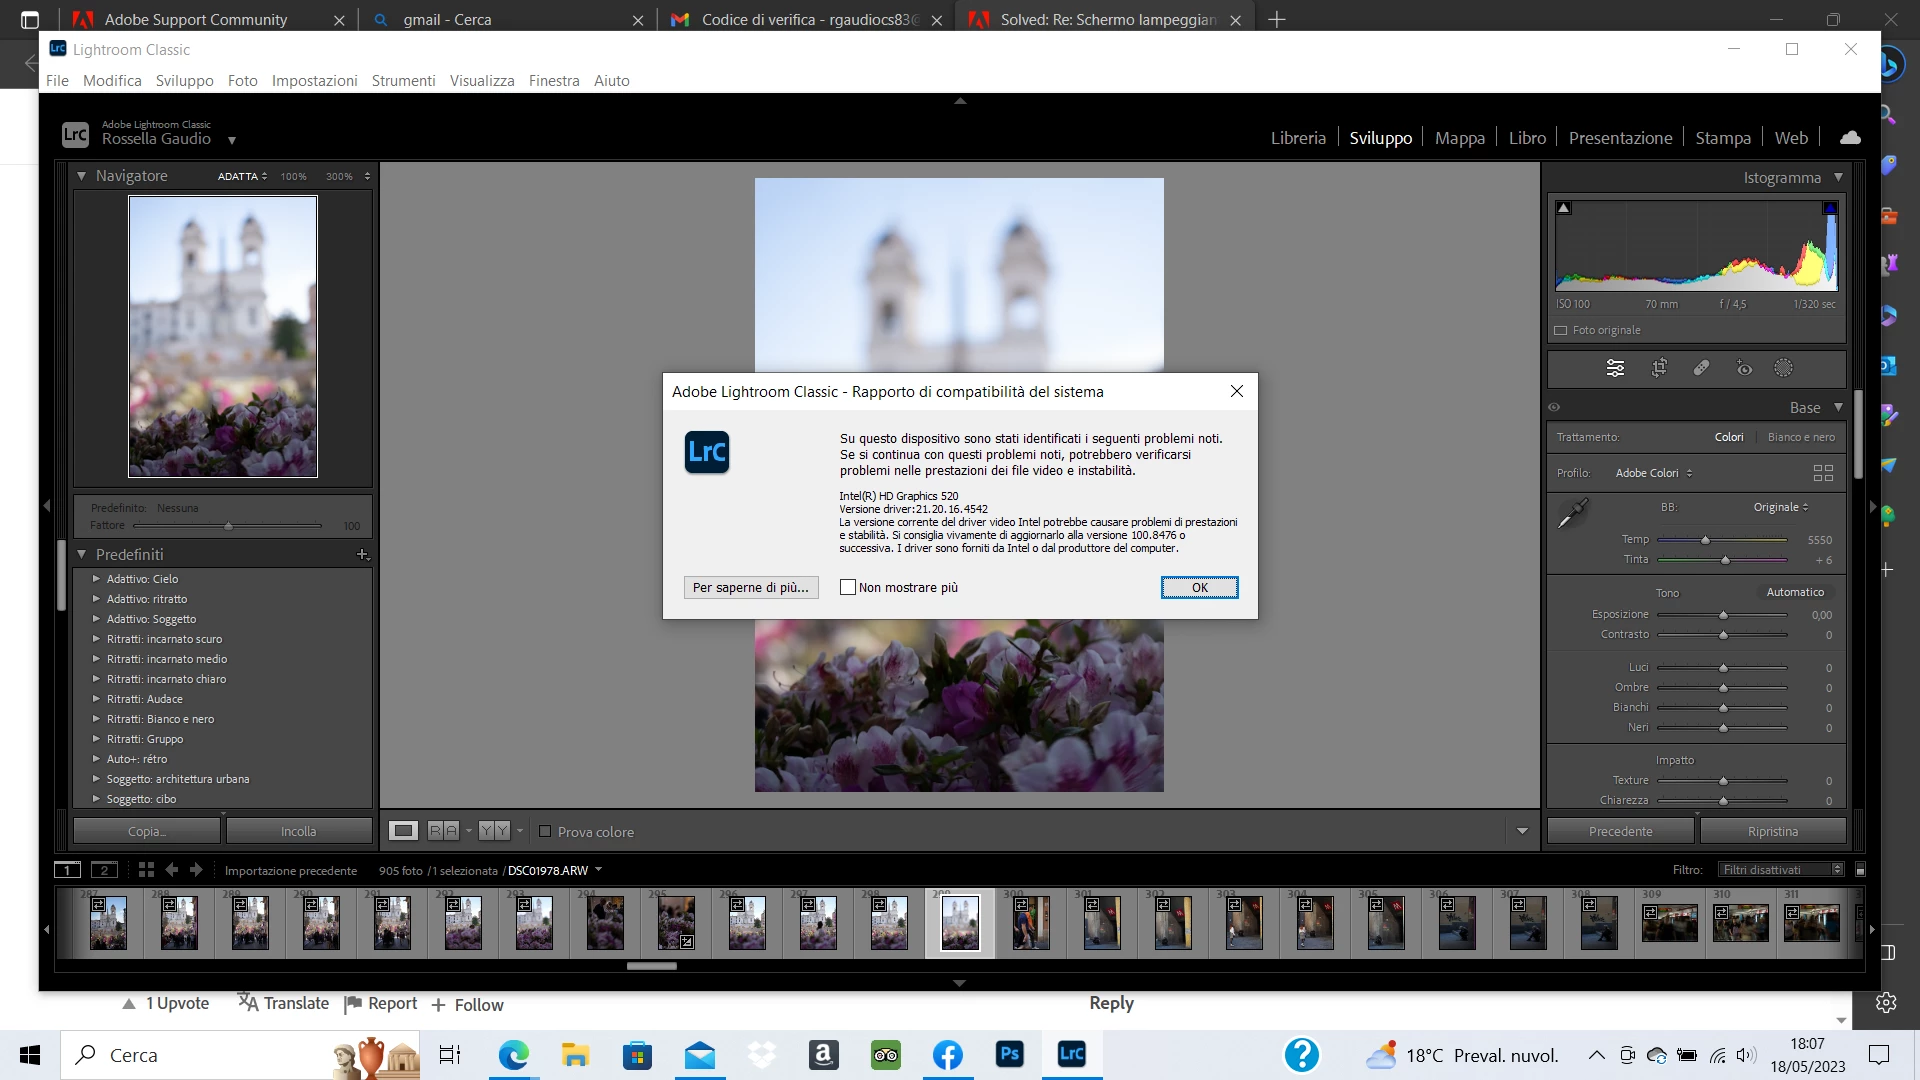Image resolution: width=1920 pixels, height=1080 pixels.
Task: Check the 'Non mostrare più' checkbox
Action: pyautogui.click(x=848, y=588)
